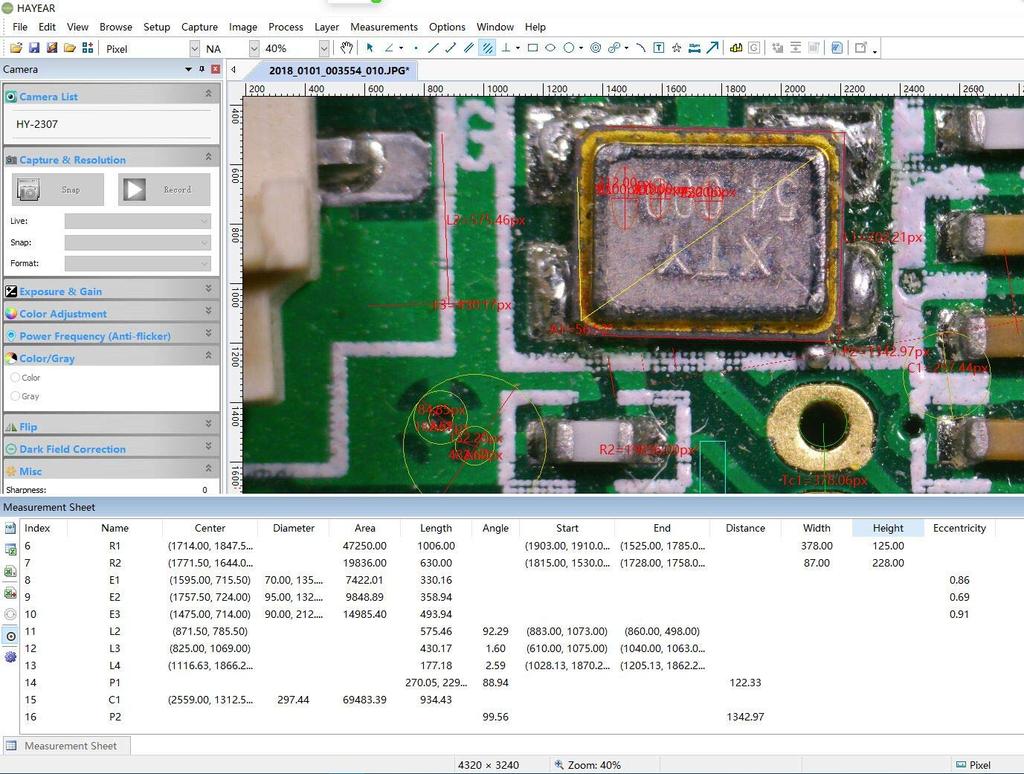Select the hand pan tool
Image resolution: width=1024 pixels, height=774 pixels.
click(x=347, y=48)
